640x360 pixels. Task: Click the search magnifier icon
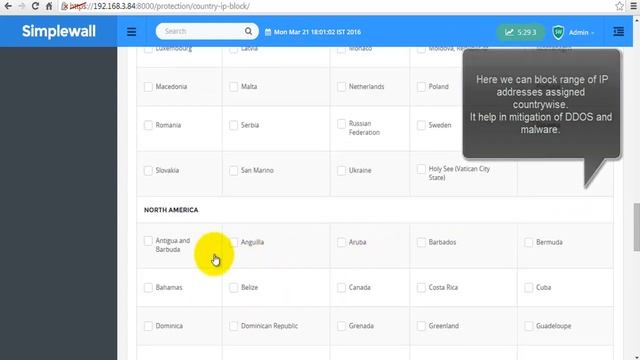[248, 31]
